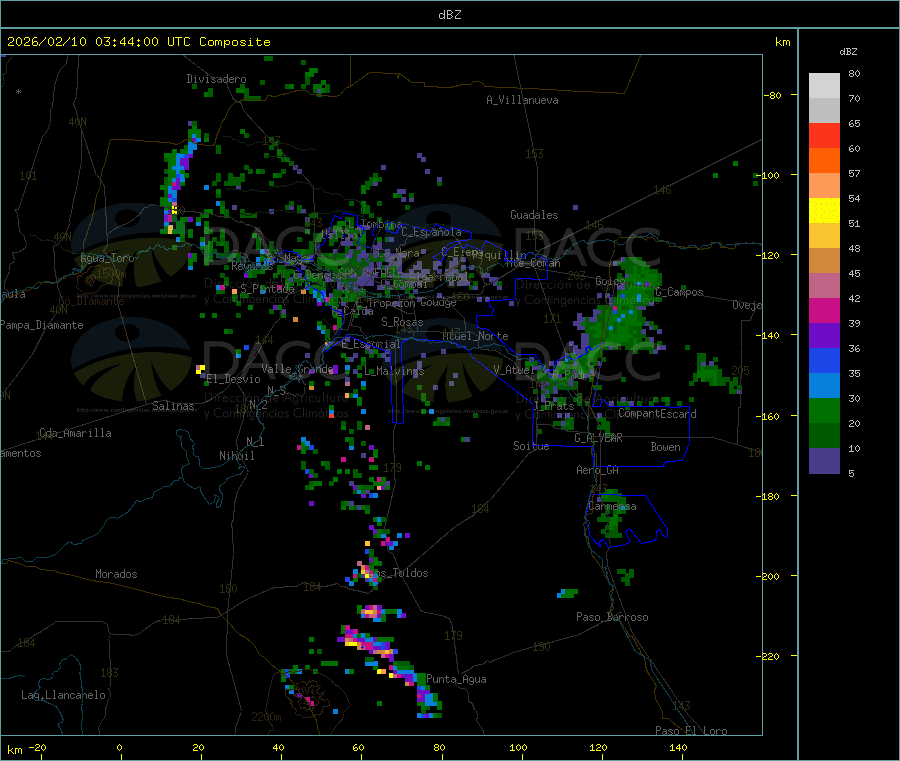Click the 'Nihuil' location label
This screenshot has width=900, height=761.
[x=237, y=456]
